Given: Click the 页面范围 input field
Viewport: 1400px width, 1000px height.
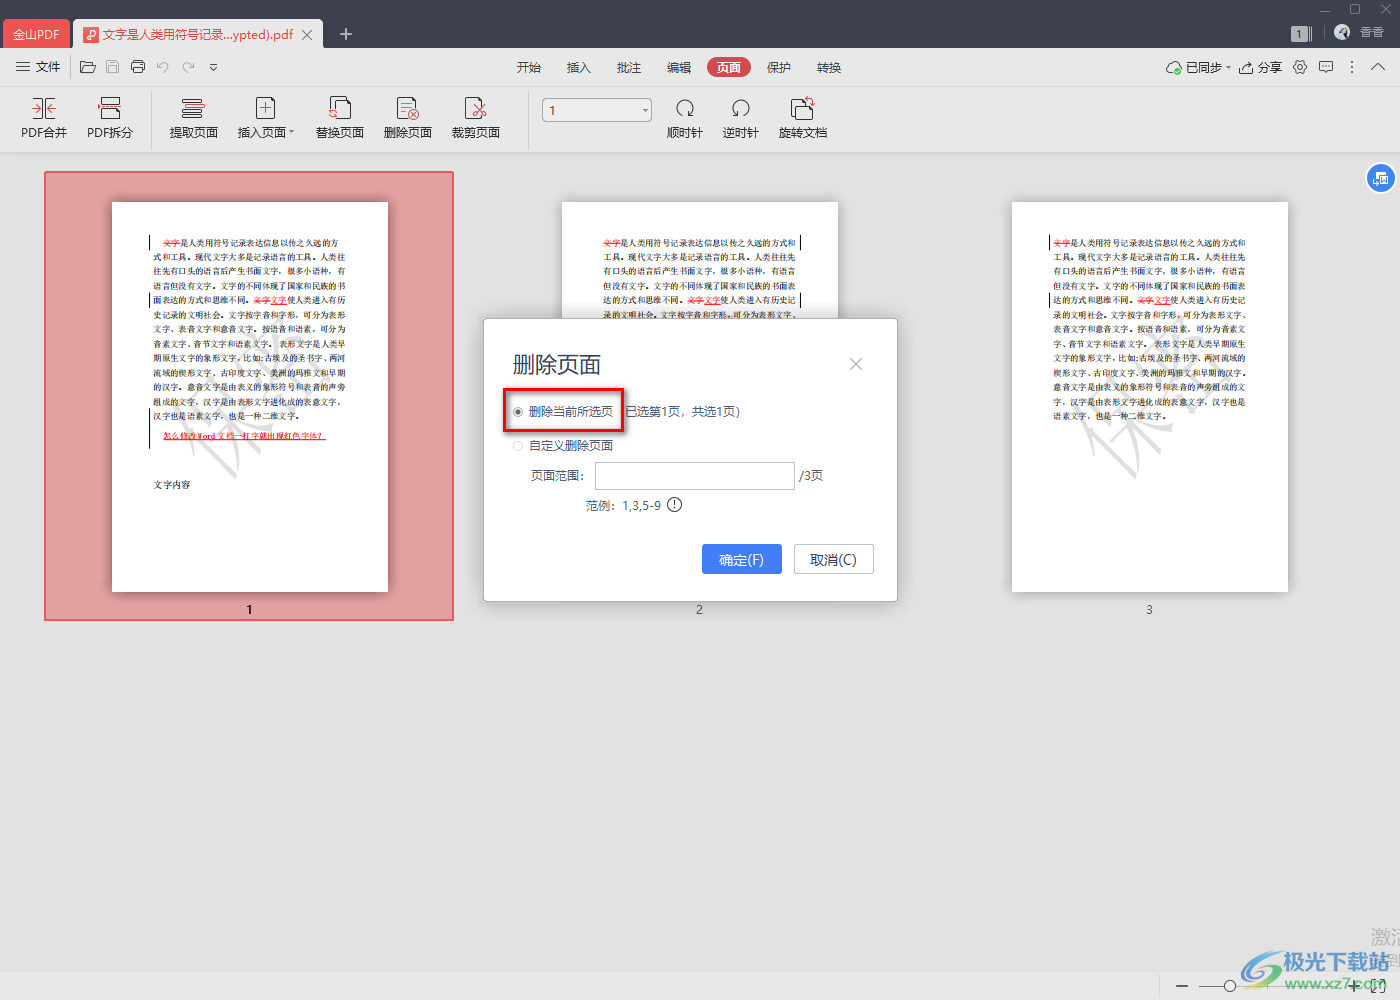Looking at the screenshot, I should click(x=695, y=476).
